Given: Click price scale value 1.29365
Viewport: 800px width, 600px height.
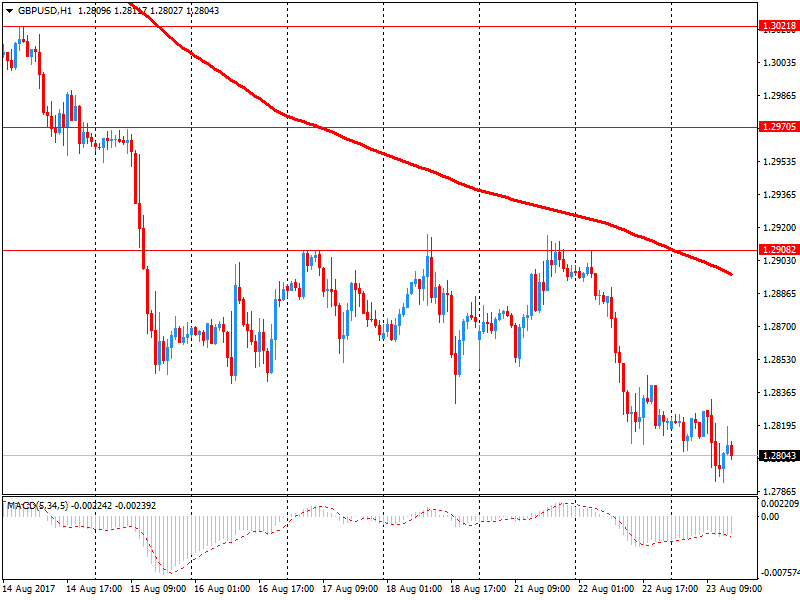Looking at the screenshot, I should [x=779, y=195].
